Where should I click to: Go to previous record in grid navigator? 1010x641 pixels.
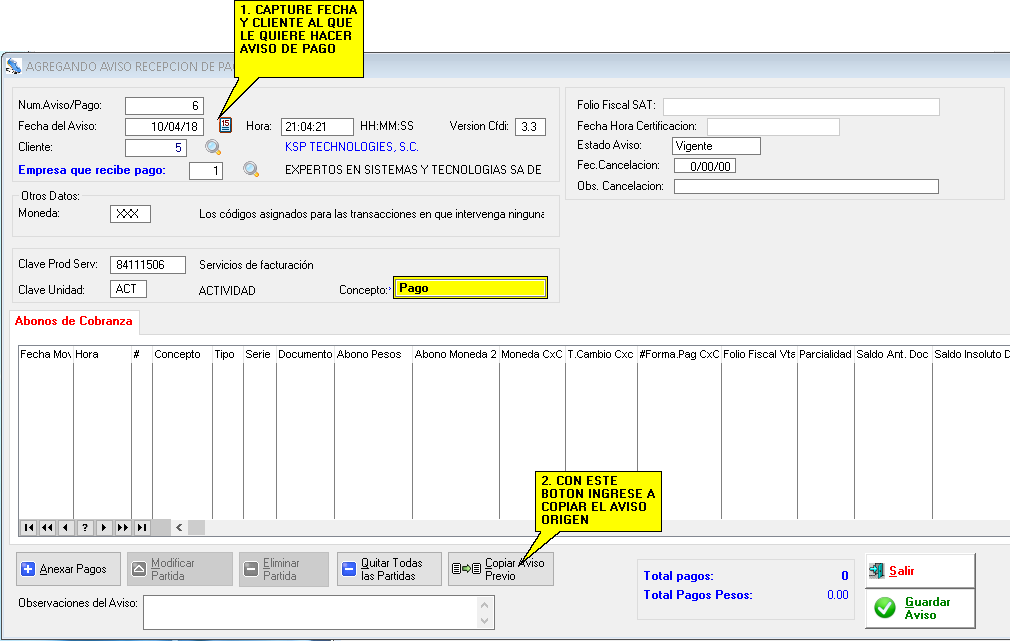click(x=66, y=528)
